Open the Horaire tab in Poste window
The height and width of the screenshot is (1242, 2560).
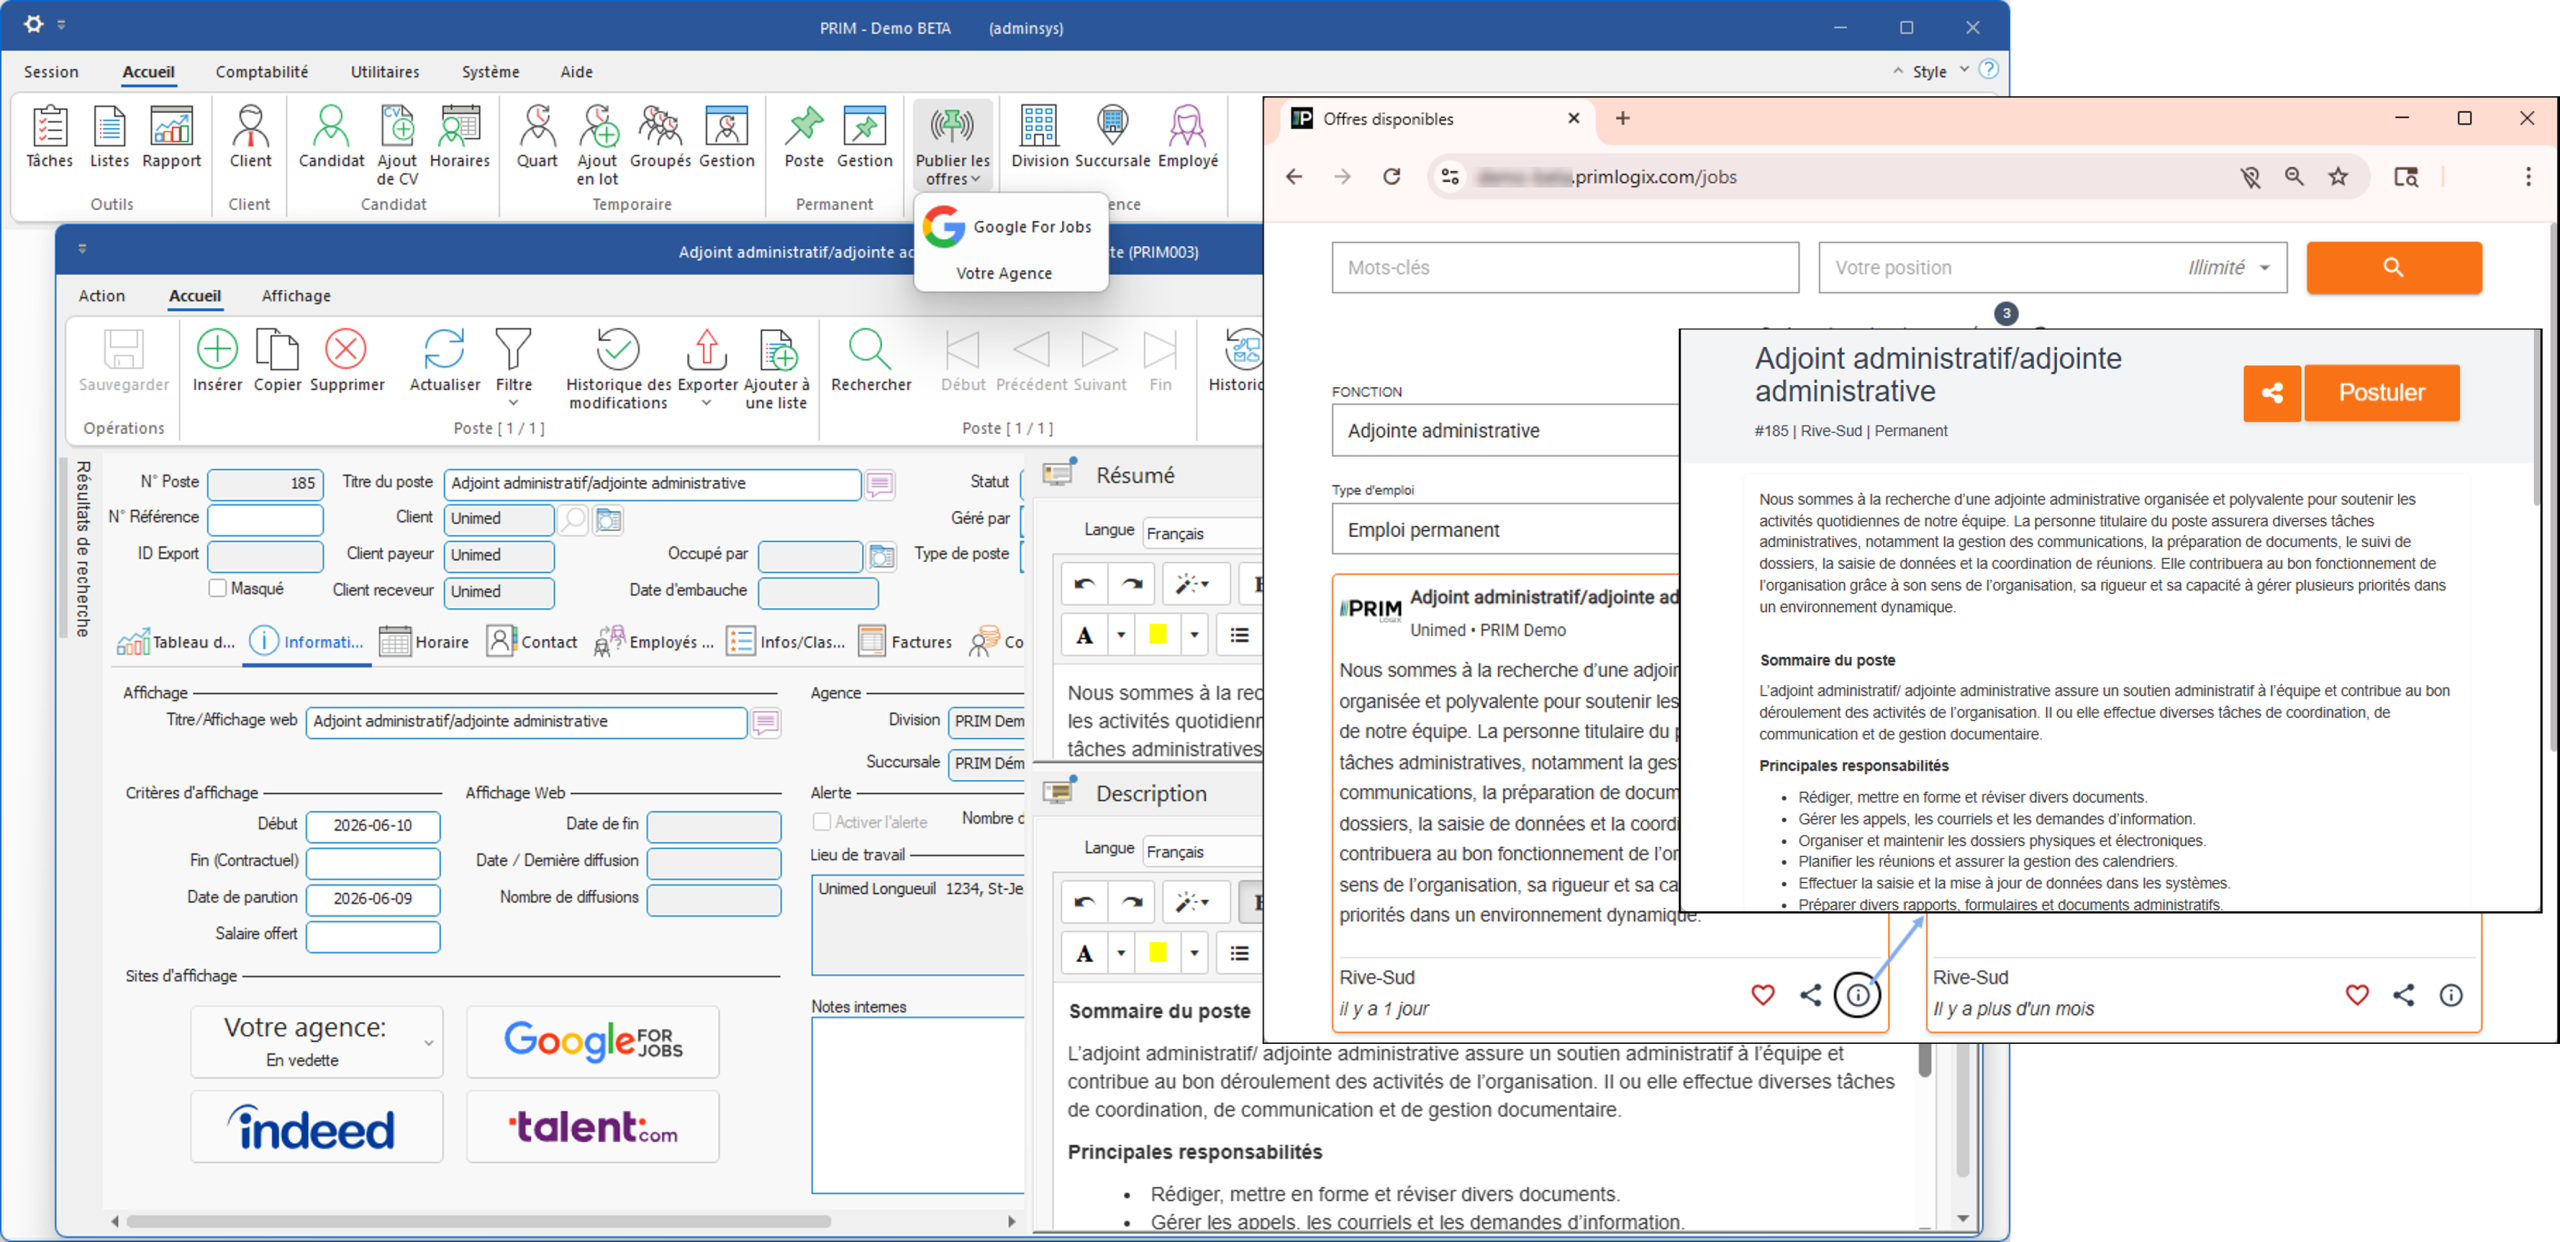pos(425,642)
